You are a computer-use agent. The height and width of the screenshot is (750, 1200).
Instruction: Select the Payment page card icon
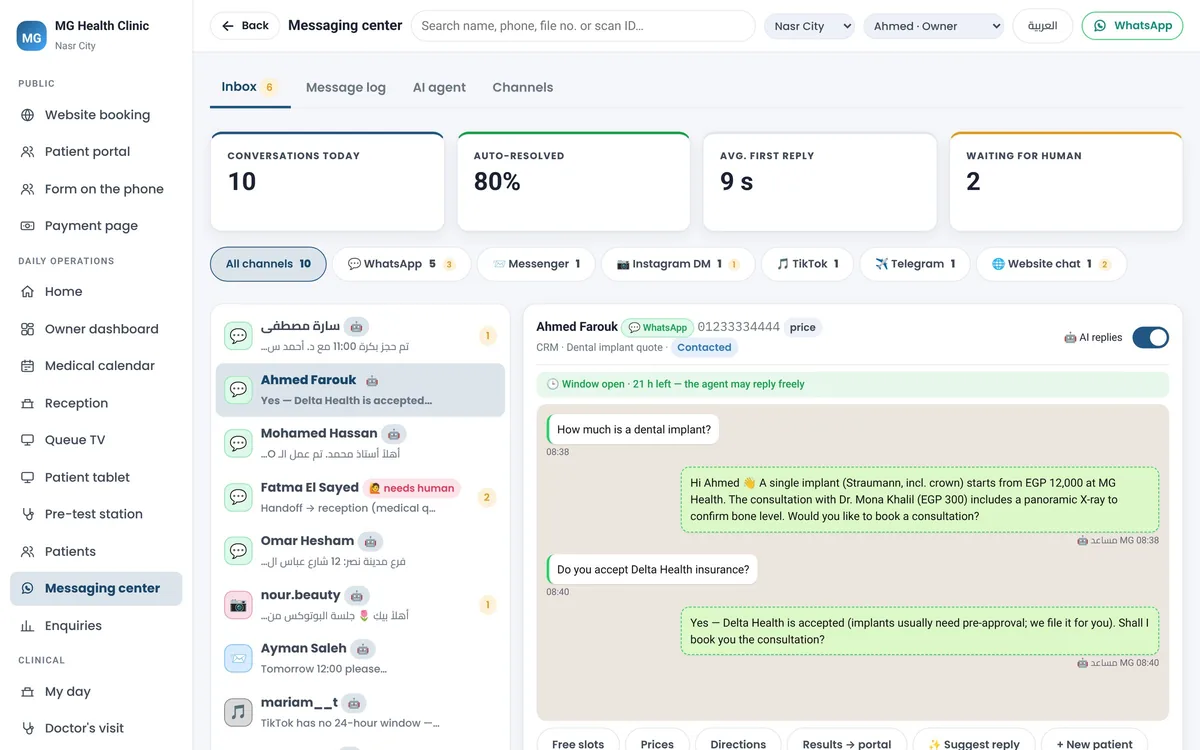click(x=27, y=226)
